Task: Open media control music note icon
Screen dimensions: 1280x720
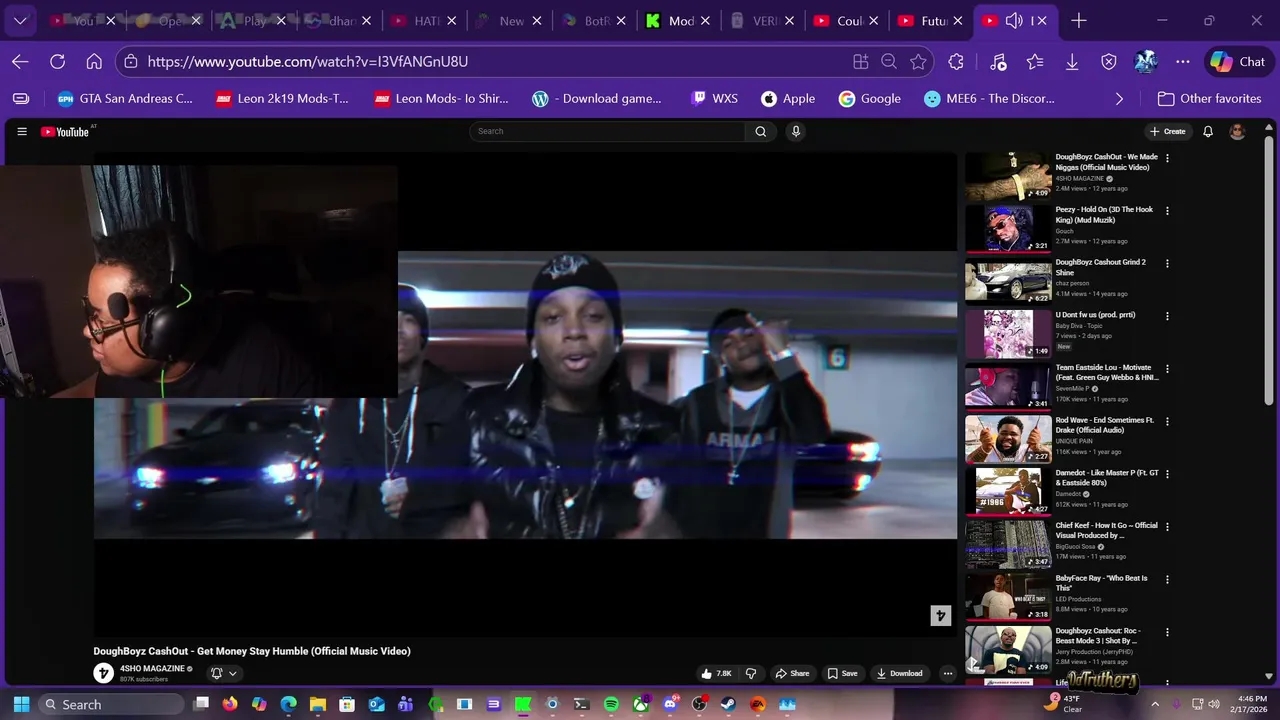Action: (998, 61)
